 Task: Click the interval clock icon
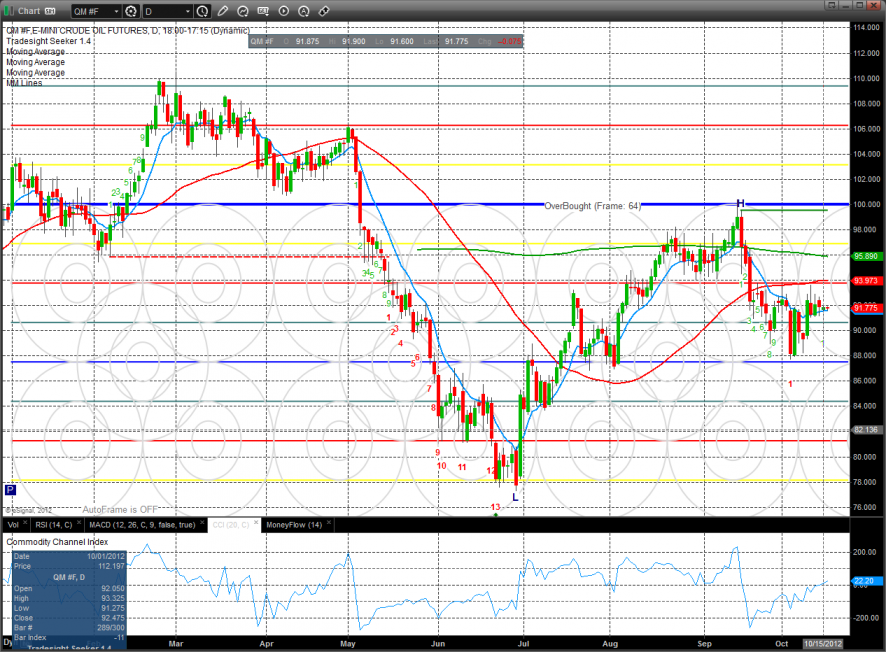click(203, 11)
